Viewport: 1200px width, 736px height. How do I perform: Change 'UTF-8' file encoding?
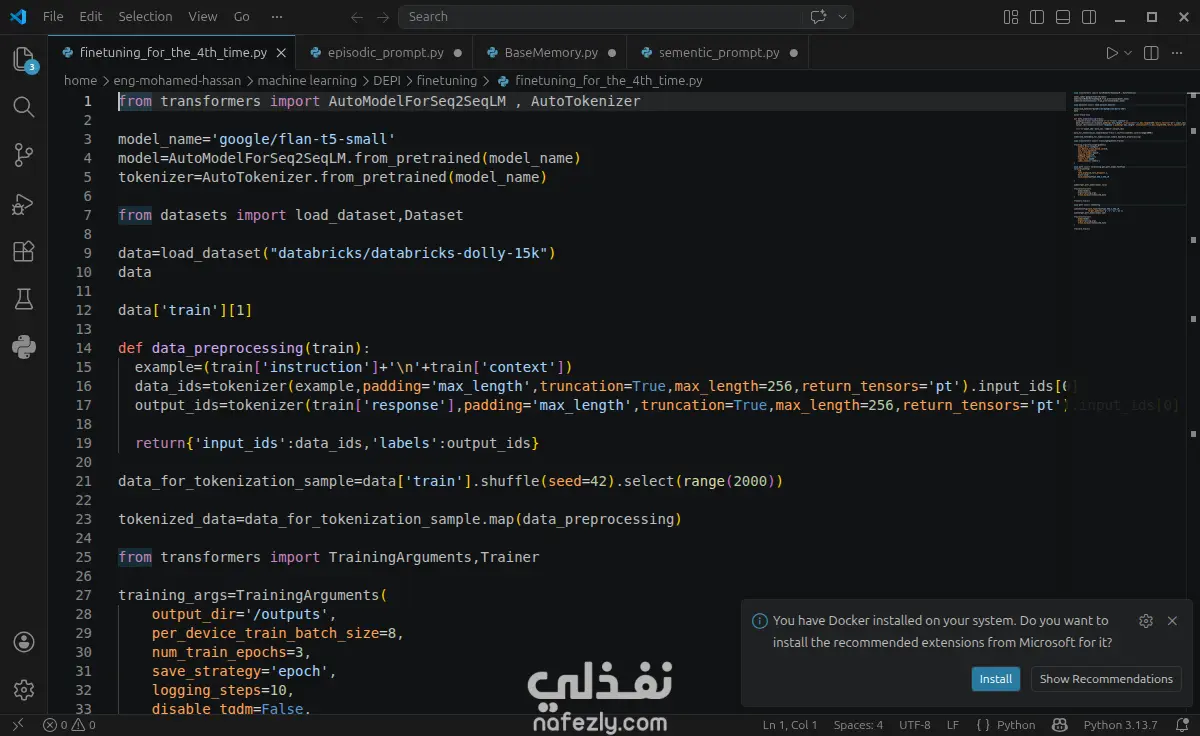915,725
